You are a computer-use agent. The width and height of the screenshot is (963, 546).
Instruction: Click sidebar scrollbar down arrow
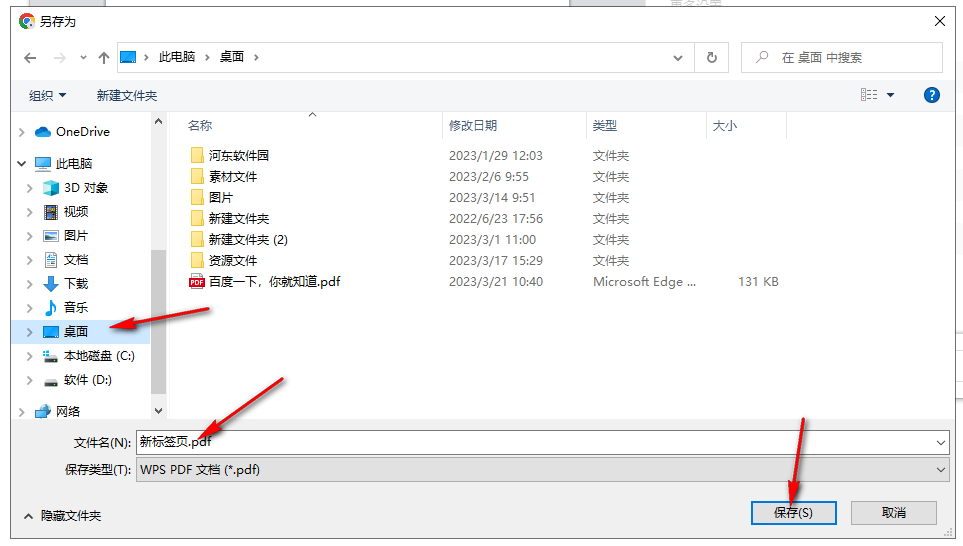(x=158, y=411)
